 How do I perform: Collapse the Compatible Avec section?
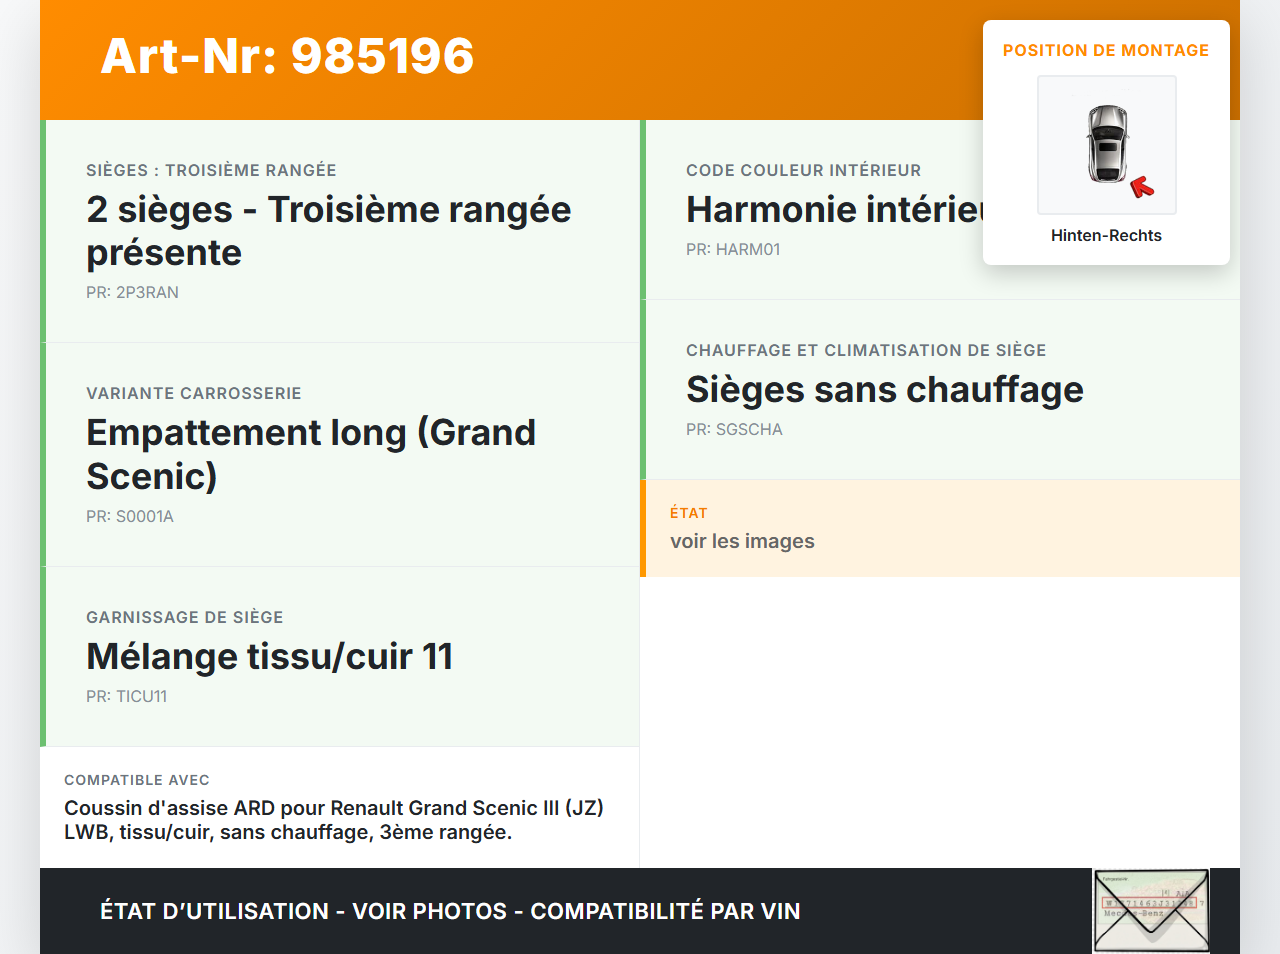click(137, 780)
